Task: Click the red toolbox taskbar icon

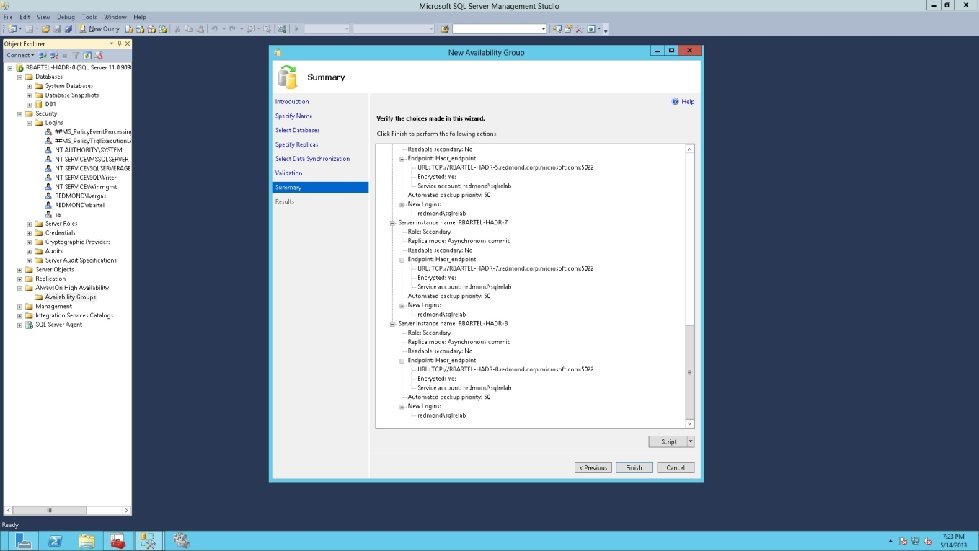Action: [x=117, y=540]
